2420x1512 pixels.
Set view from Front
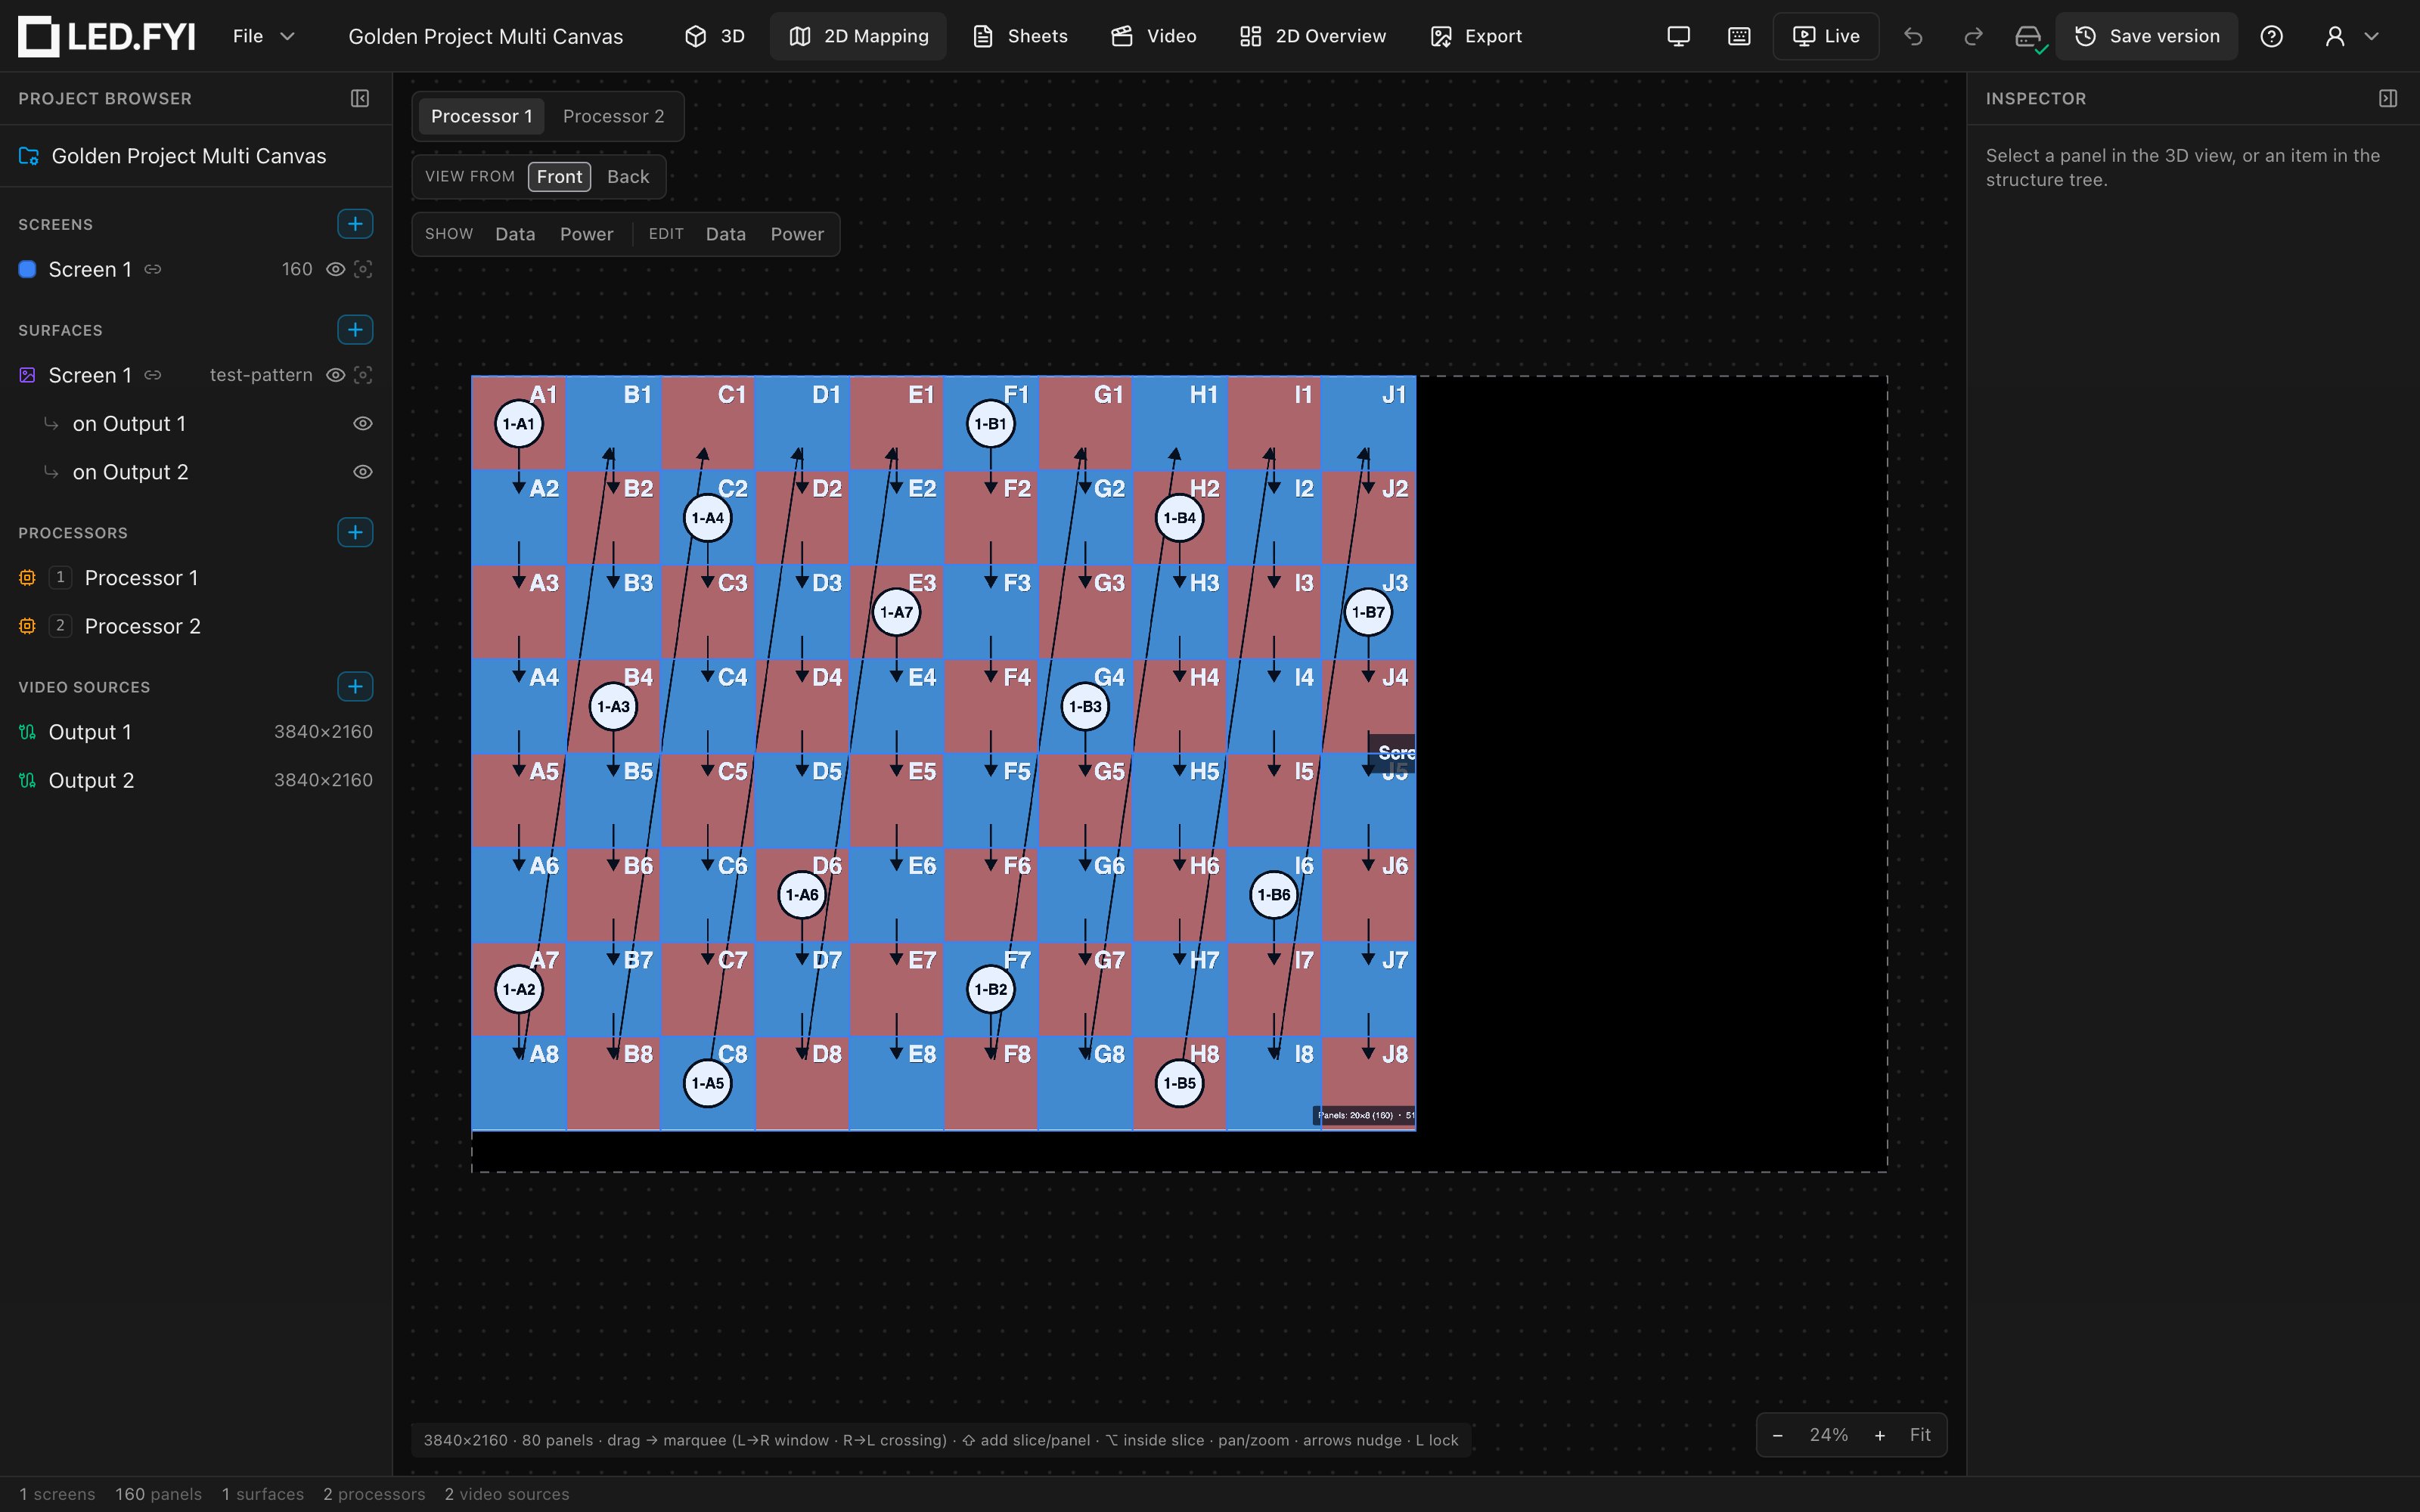click(x=559, y=177)
